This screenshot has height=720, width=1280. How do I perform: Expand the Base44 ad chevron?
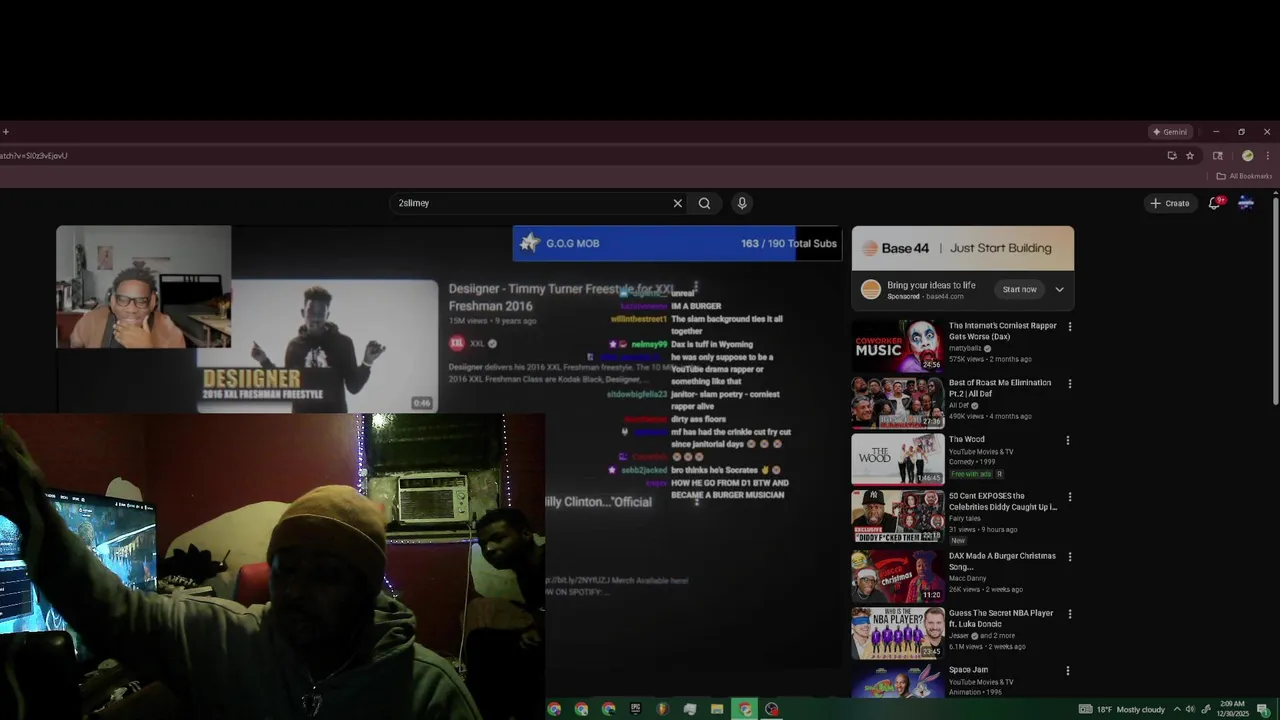(1059, 289)
